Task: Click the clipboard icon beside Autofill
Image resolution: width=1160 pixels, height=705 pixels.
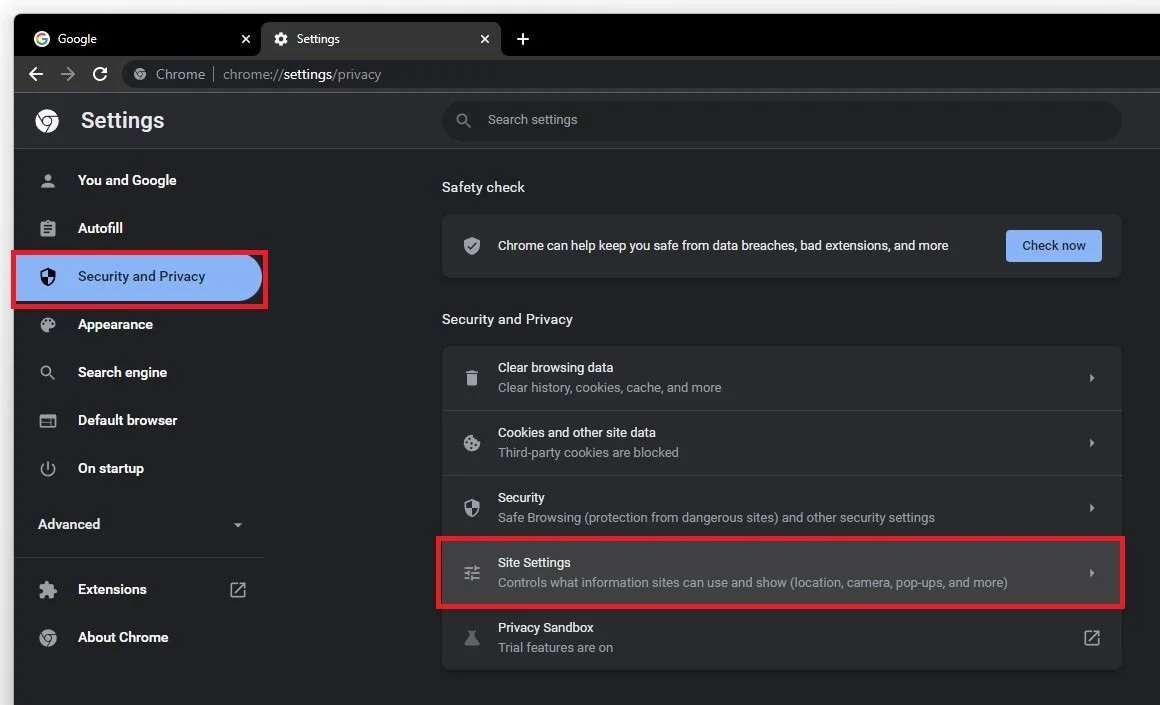Action: coord(48,229)
